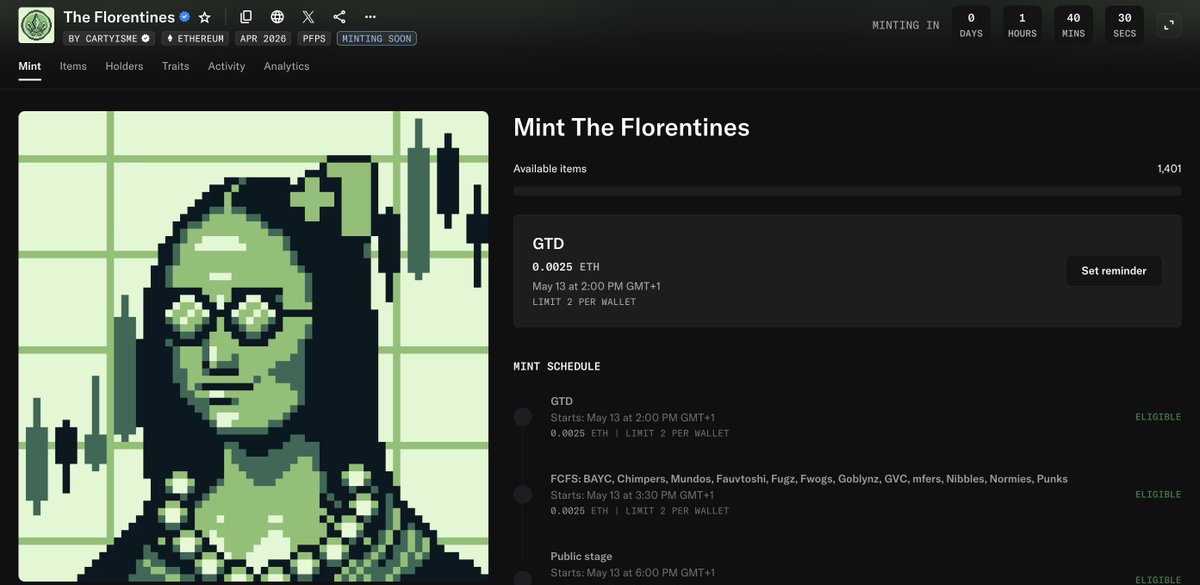
Task: Click 'Starts: May 13 at 3:30 PM GMT+1' text
Action: [x=632, y=495]
